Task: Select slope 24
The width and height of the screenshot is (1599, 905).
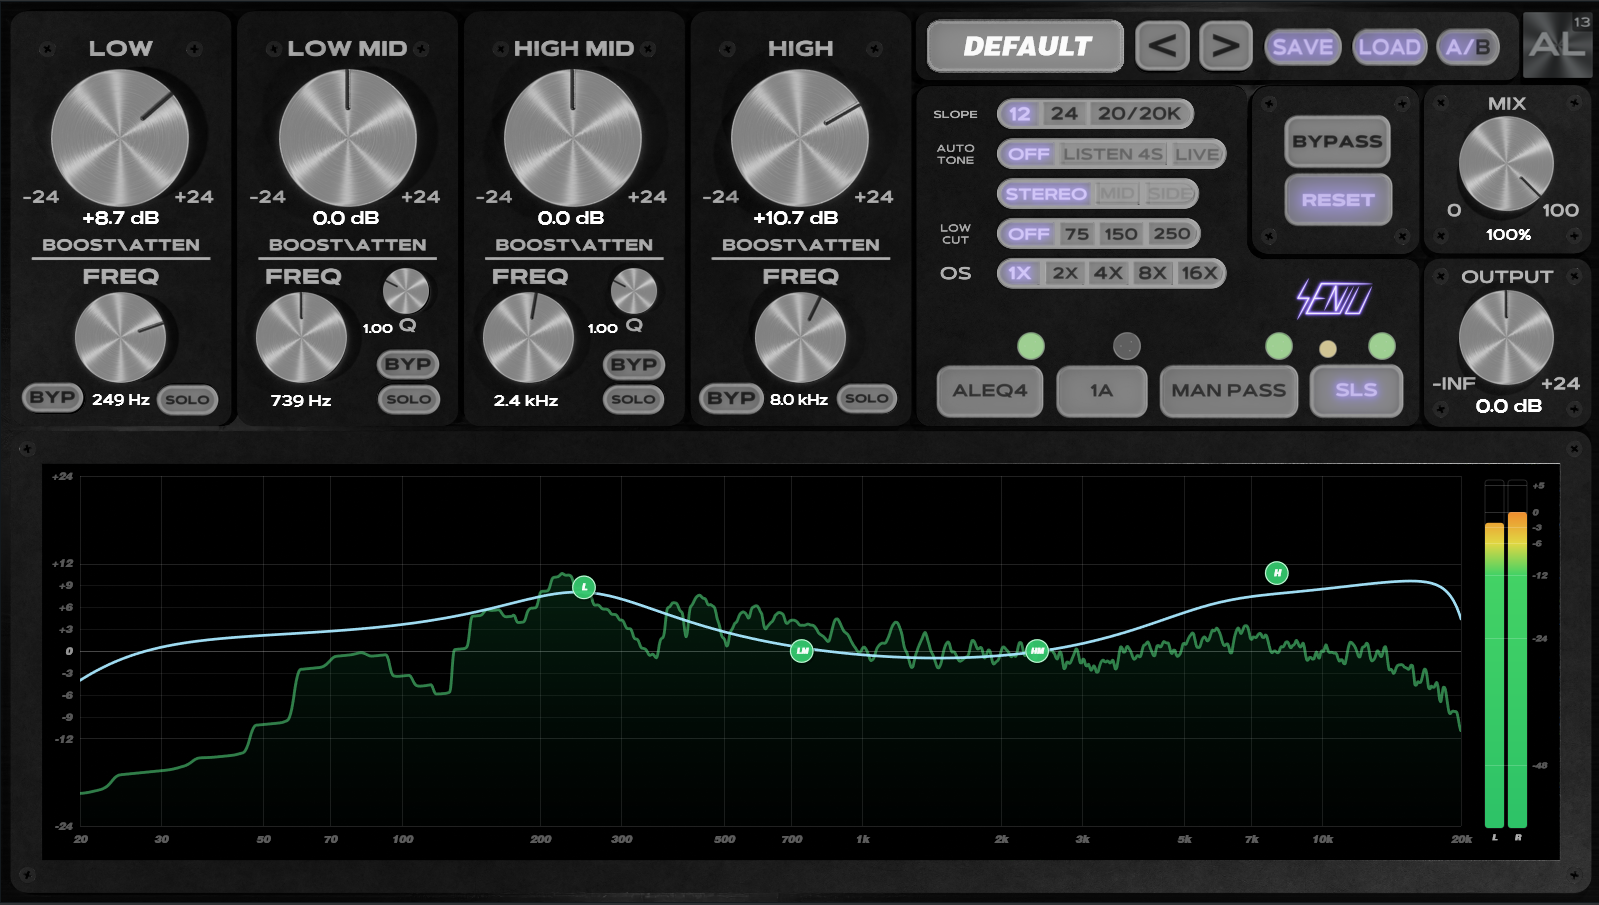Action: (x=1064, y=114)
